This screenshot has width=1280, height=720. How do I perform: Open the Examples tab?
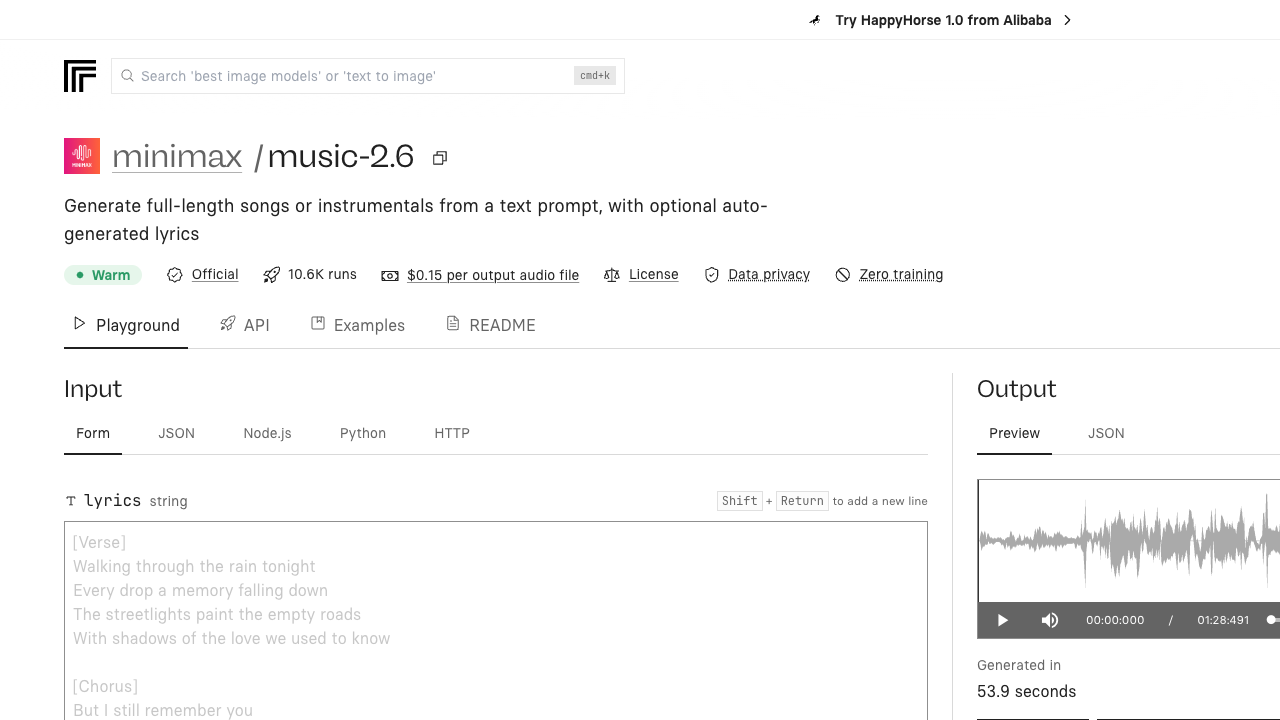click(358, 325)
